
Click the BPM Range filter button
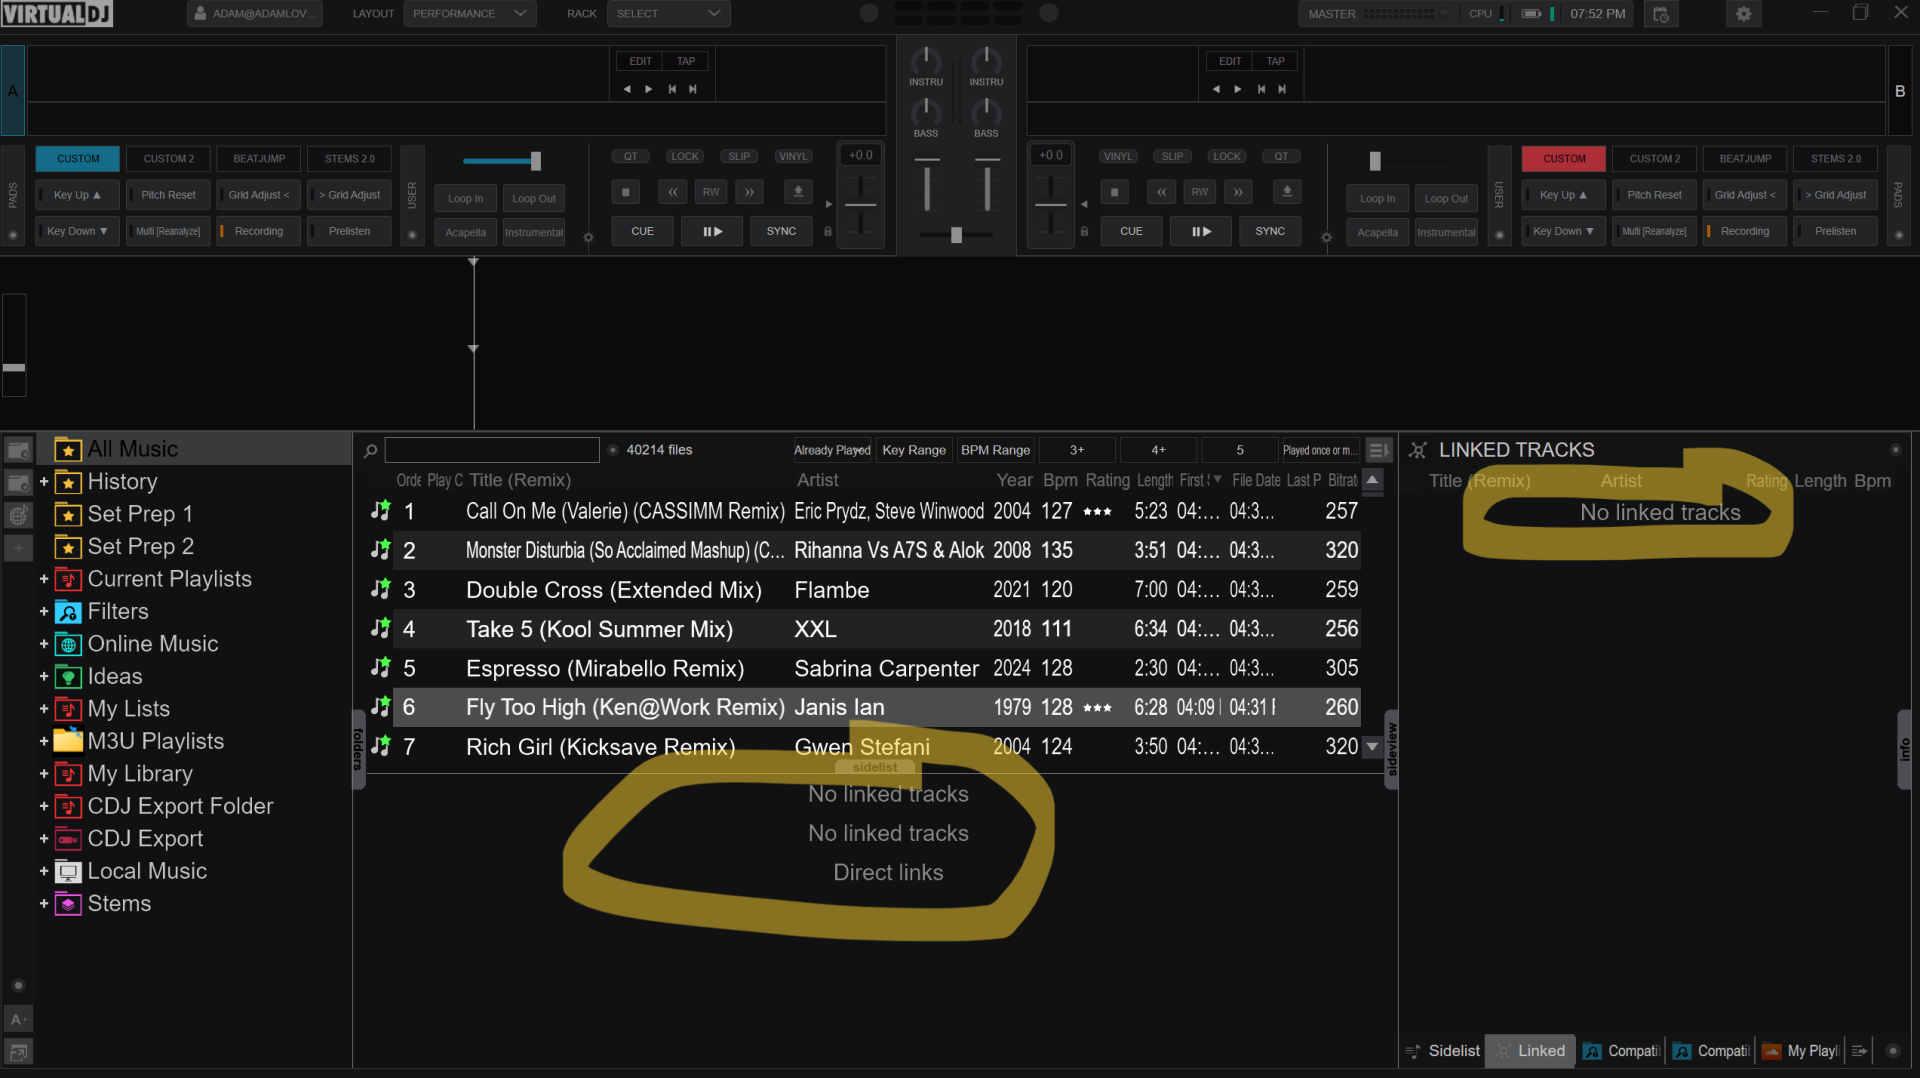pyautogui.click(x=995, y=450)
